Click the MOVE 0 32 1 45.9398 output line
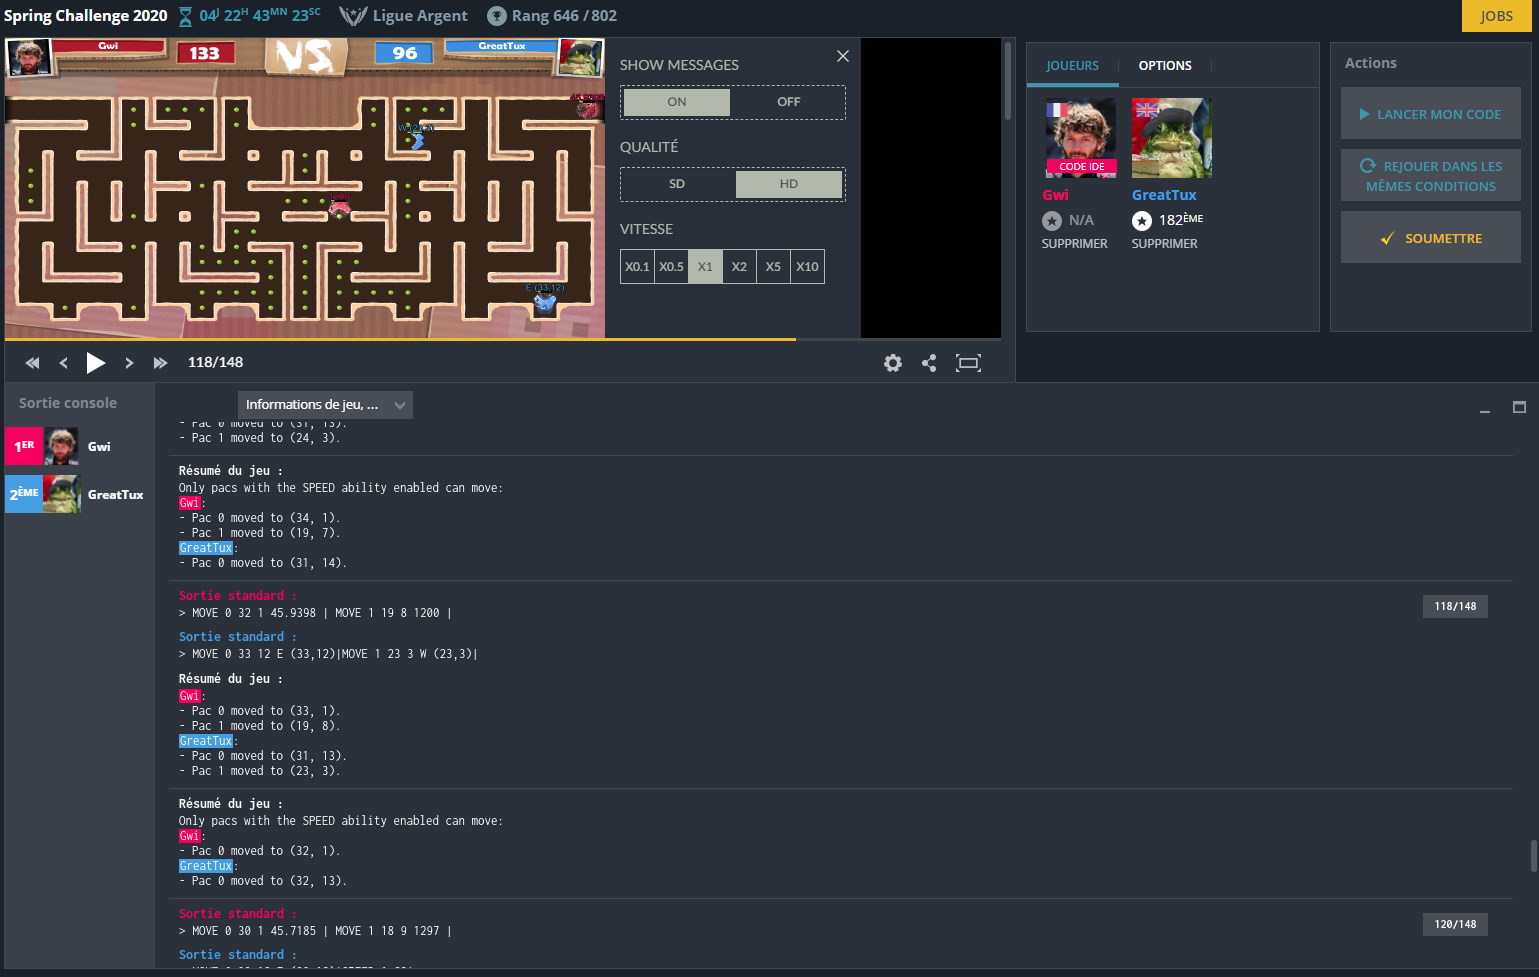 315,613
